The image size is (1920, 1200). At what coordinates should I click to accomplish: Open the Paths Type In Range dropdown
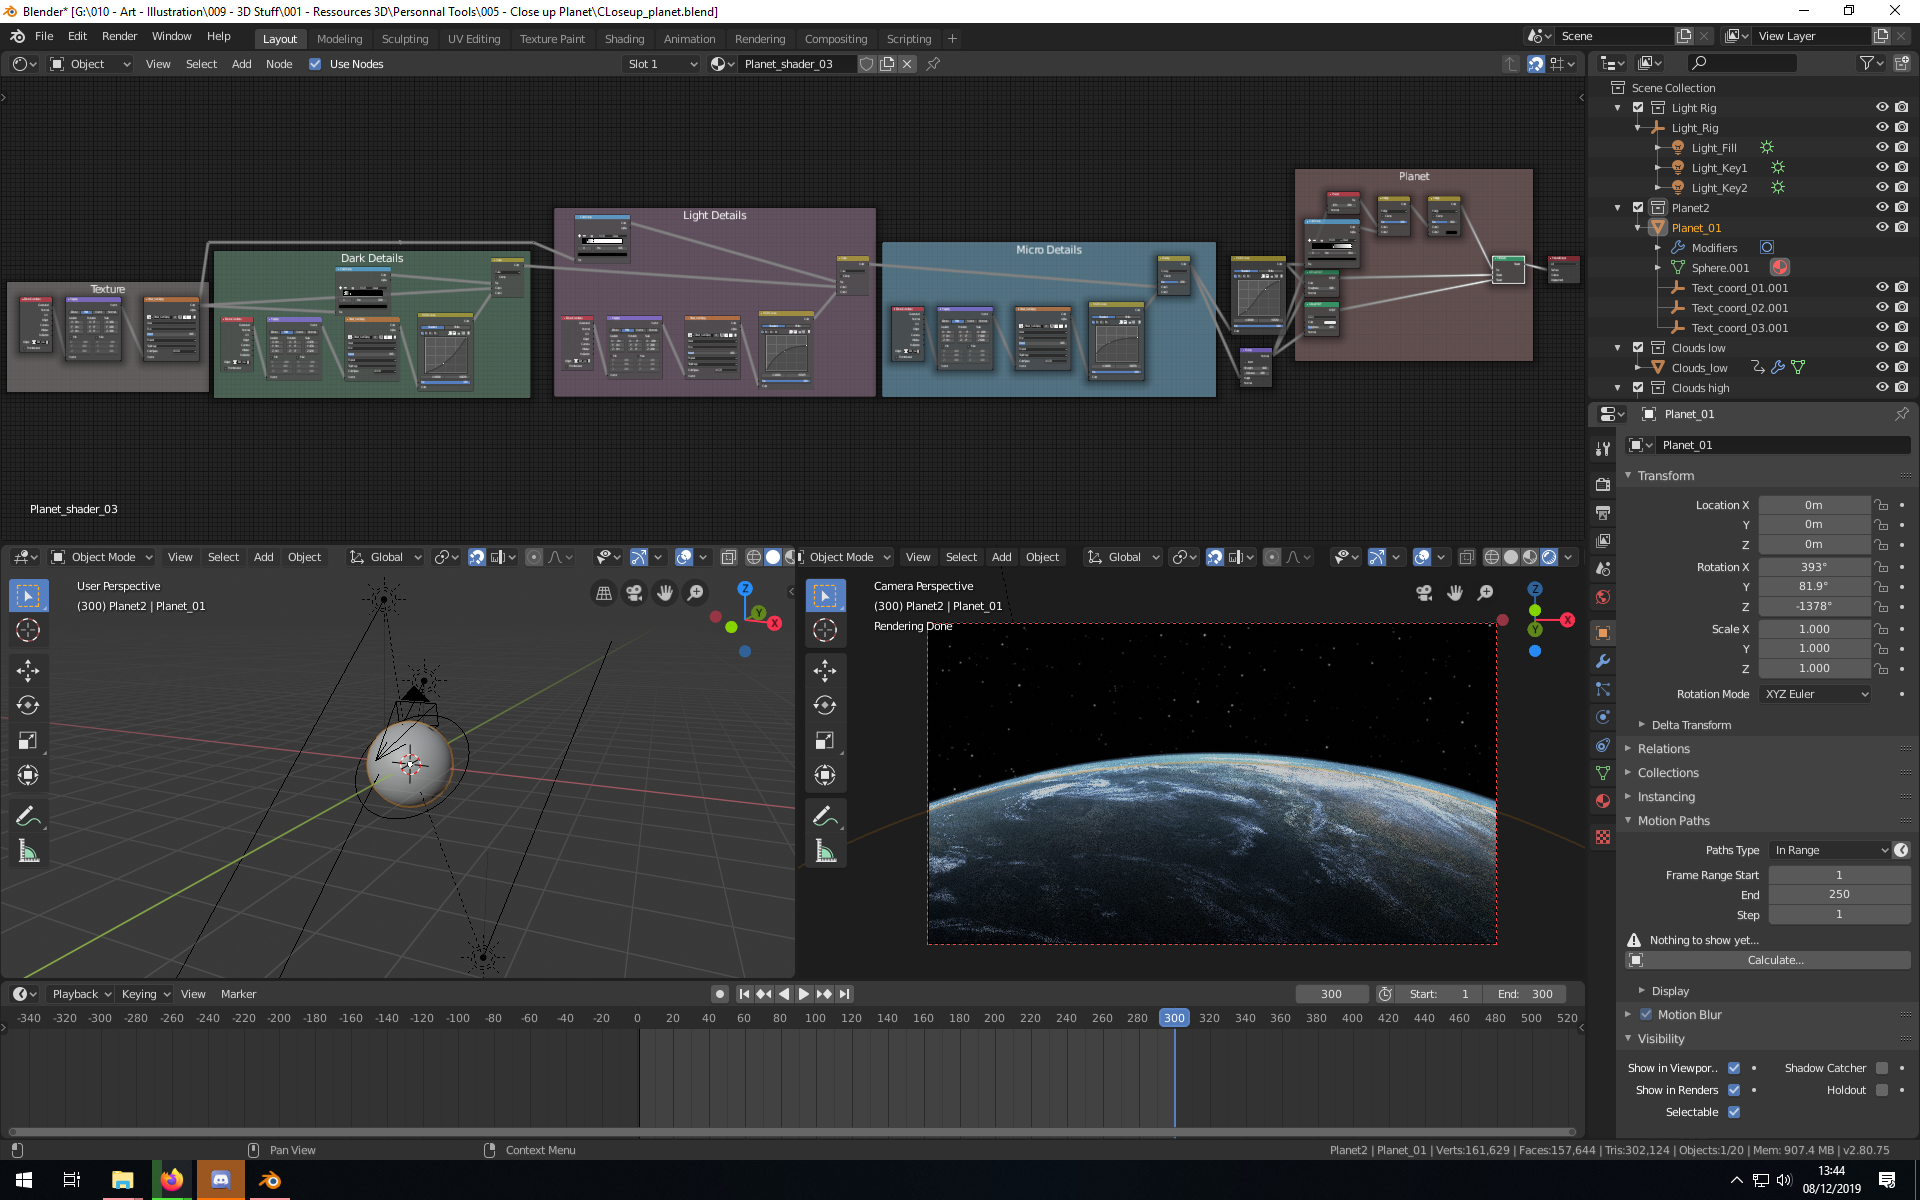(1830, 850)
